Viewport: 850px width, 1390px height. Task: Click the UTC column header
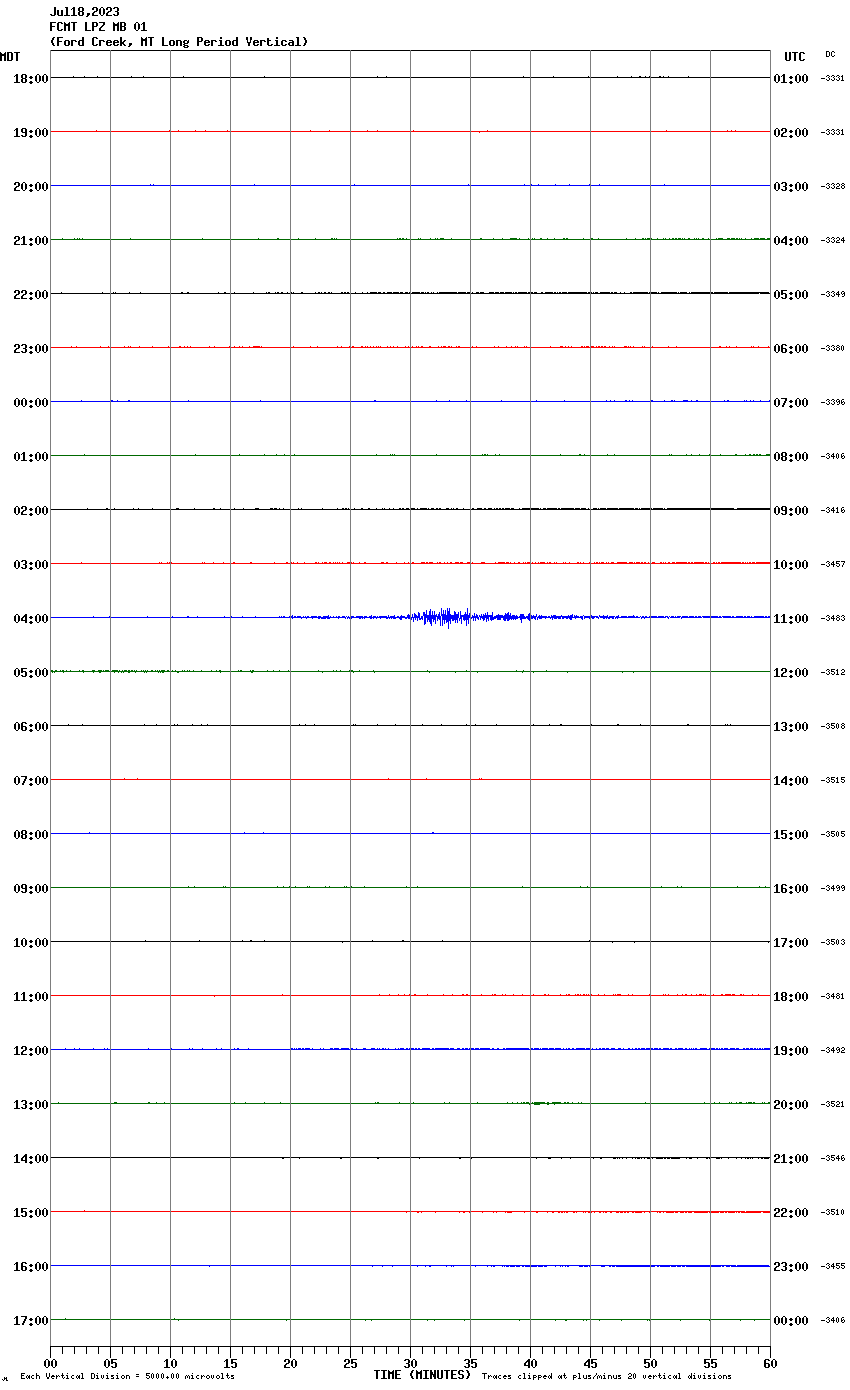[795, 57]
